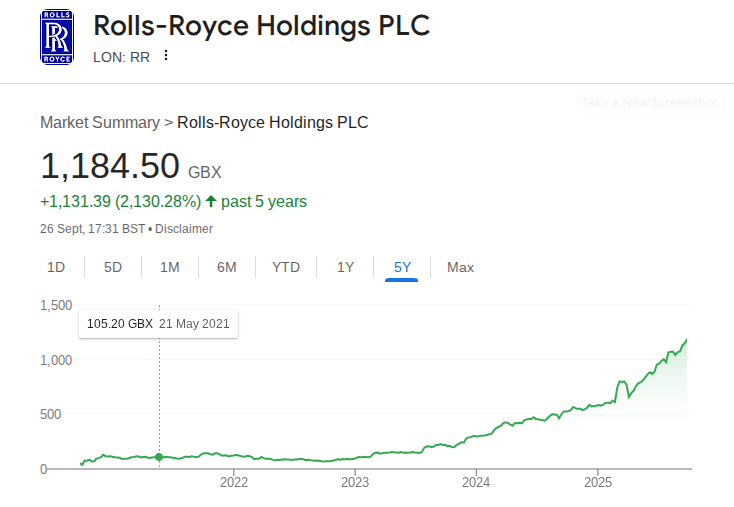Click the 1,000 y-axis label
The height and width of the screenshot is (507, 734).
point(56,360)
